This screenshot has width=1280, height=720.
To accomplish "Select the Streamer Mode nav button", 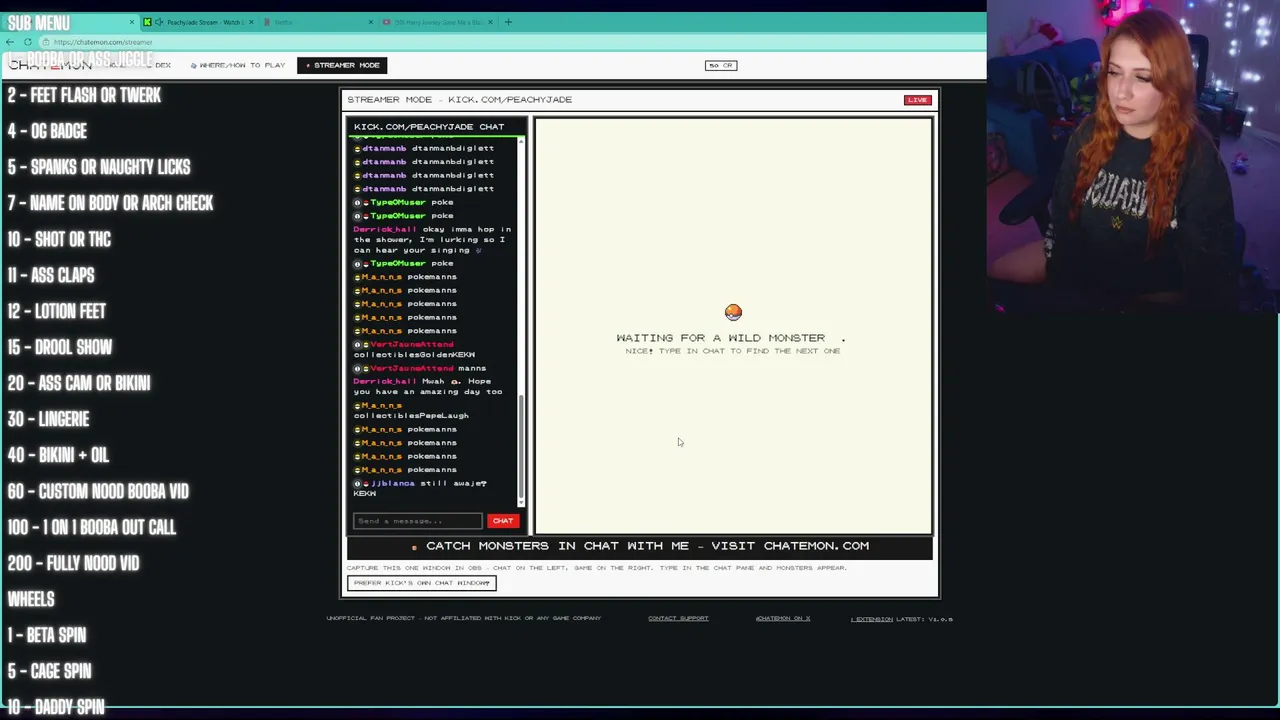I will click(x=342, y=65).
